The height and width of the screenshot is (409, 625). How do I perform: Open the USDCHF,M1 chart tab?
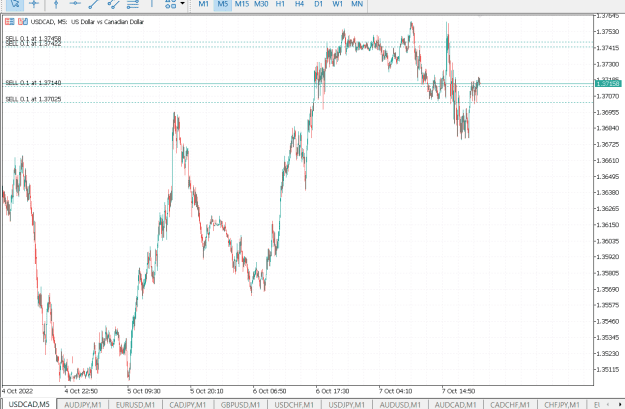294,405
